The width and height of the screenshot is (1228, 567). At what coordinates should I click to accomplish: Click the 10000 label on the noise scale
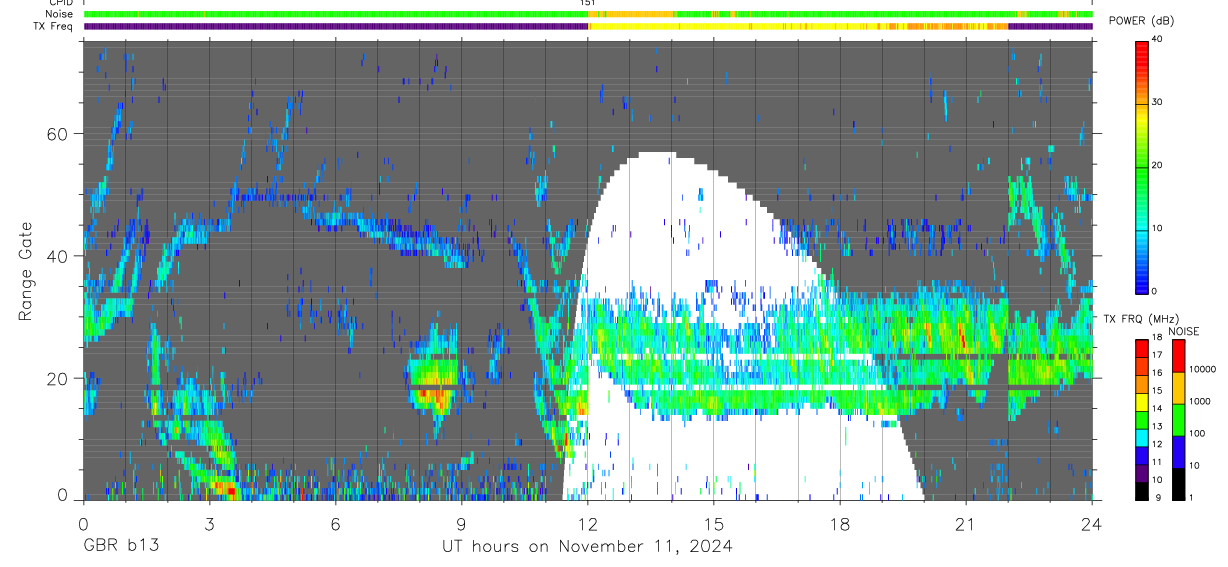tap(1201, 369)
